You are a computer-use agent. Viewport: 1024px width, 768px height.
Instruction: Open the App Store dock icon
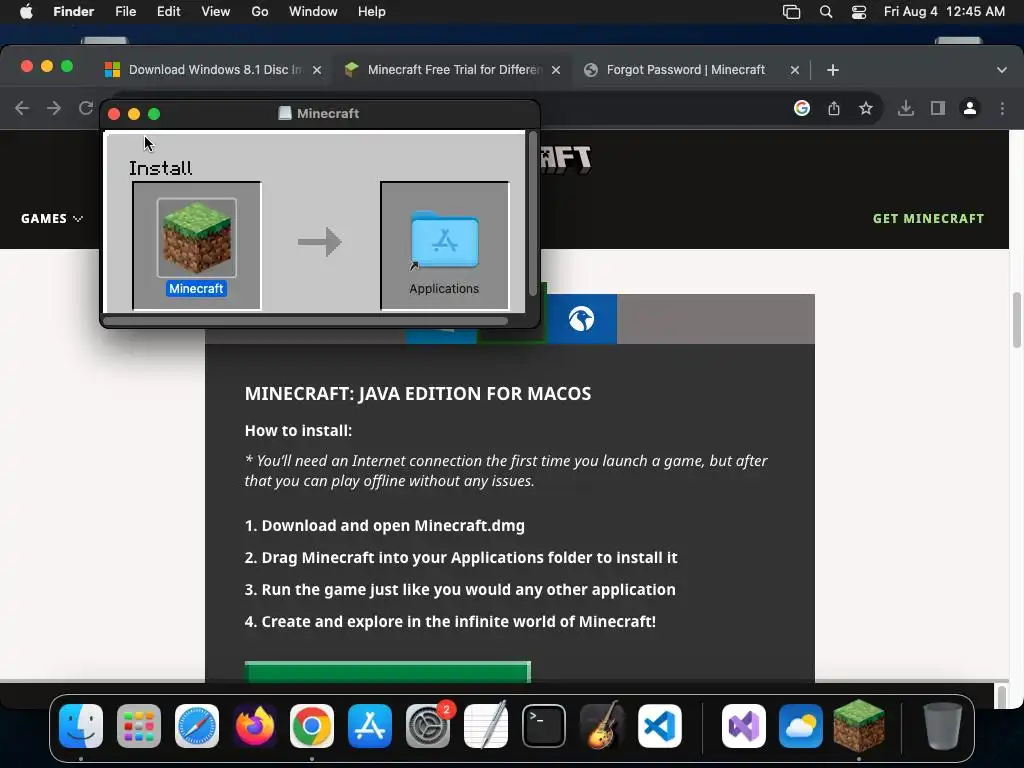(370, 726)
